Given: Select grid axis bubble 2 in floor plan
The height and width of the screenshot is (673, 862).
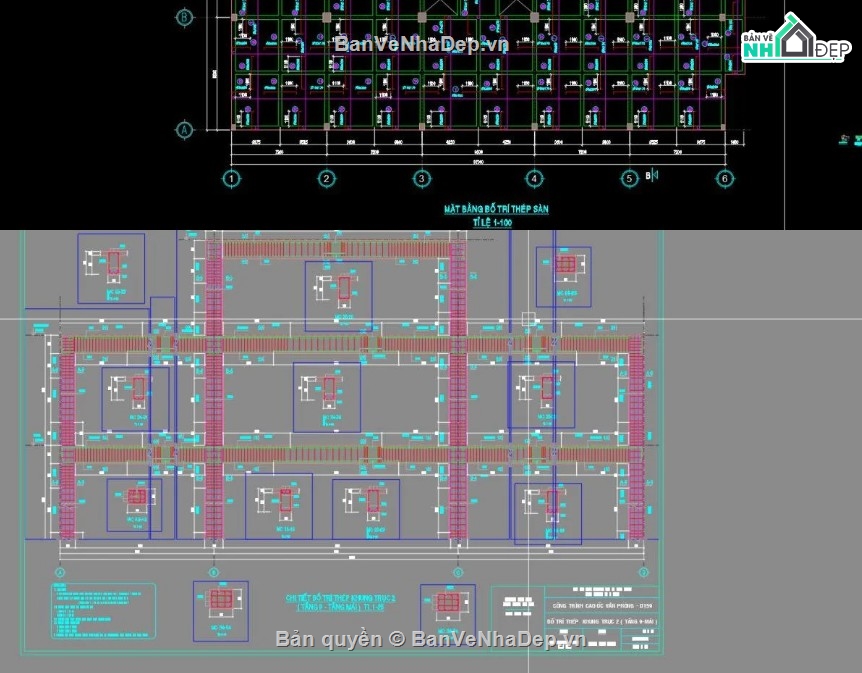Looking at the screenshot, I should 326,179.
